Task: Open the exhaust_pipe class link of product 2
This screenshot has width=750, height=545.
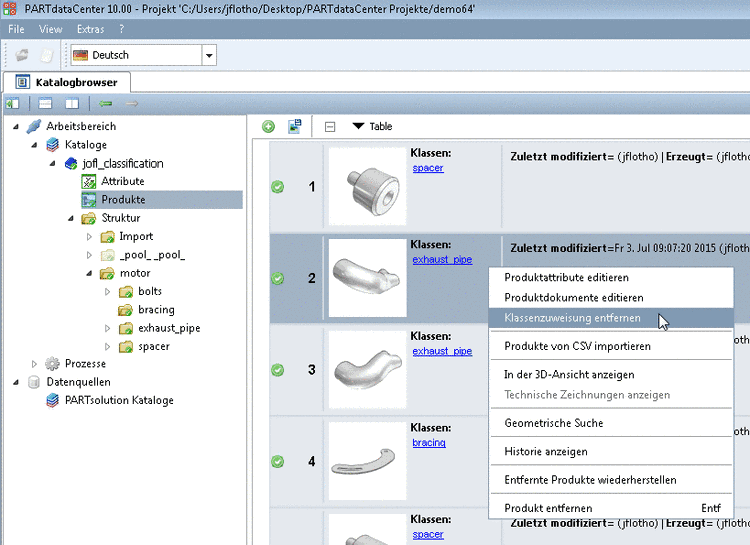Action: click(442, 260)
